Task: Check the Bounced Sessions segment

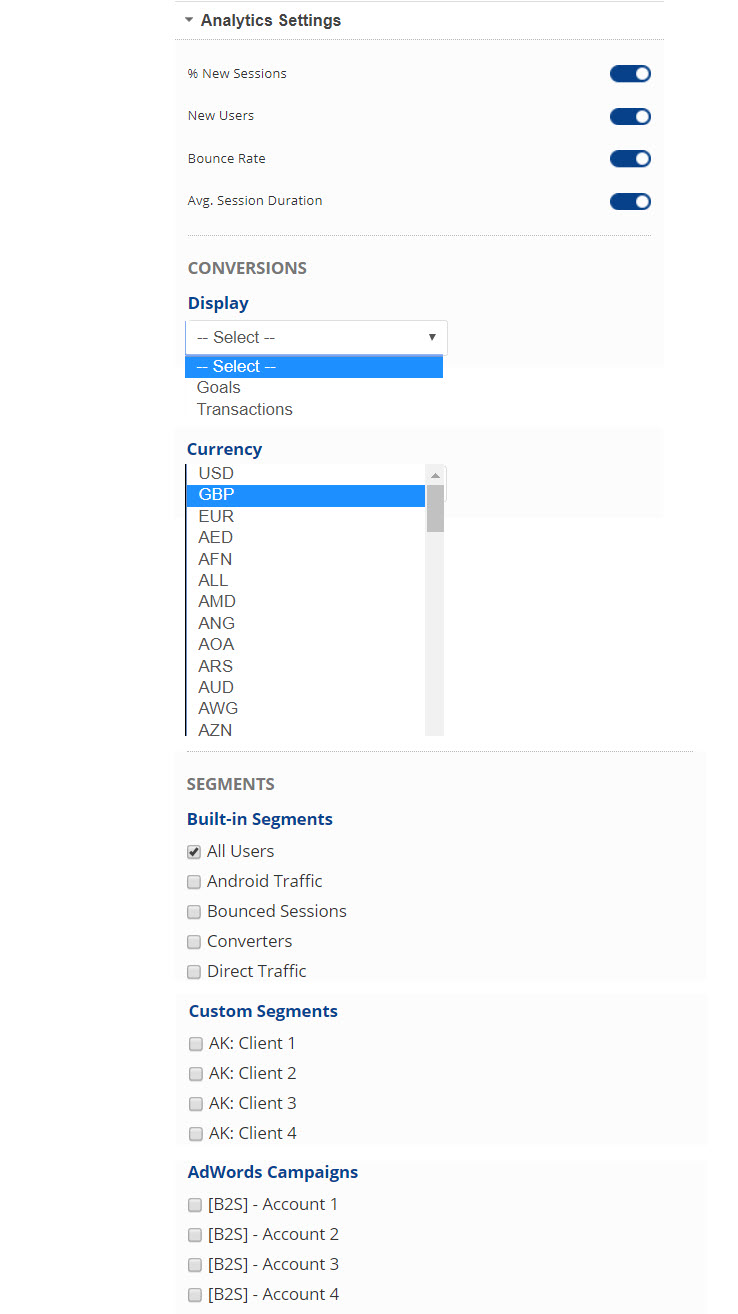Action: pos(194,912)
